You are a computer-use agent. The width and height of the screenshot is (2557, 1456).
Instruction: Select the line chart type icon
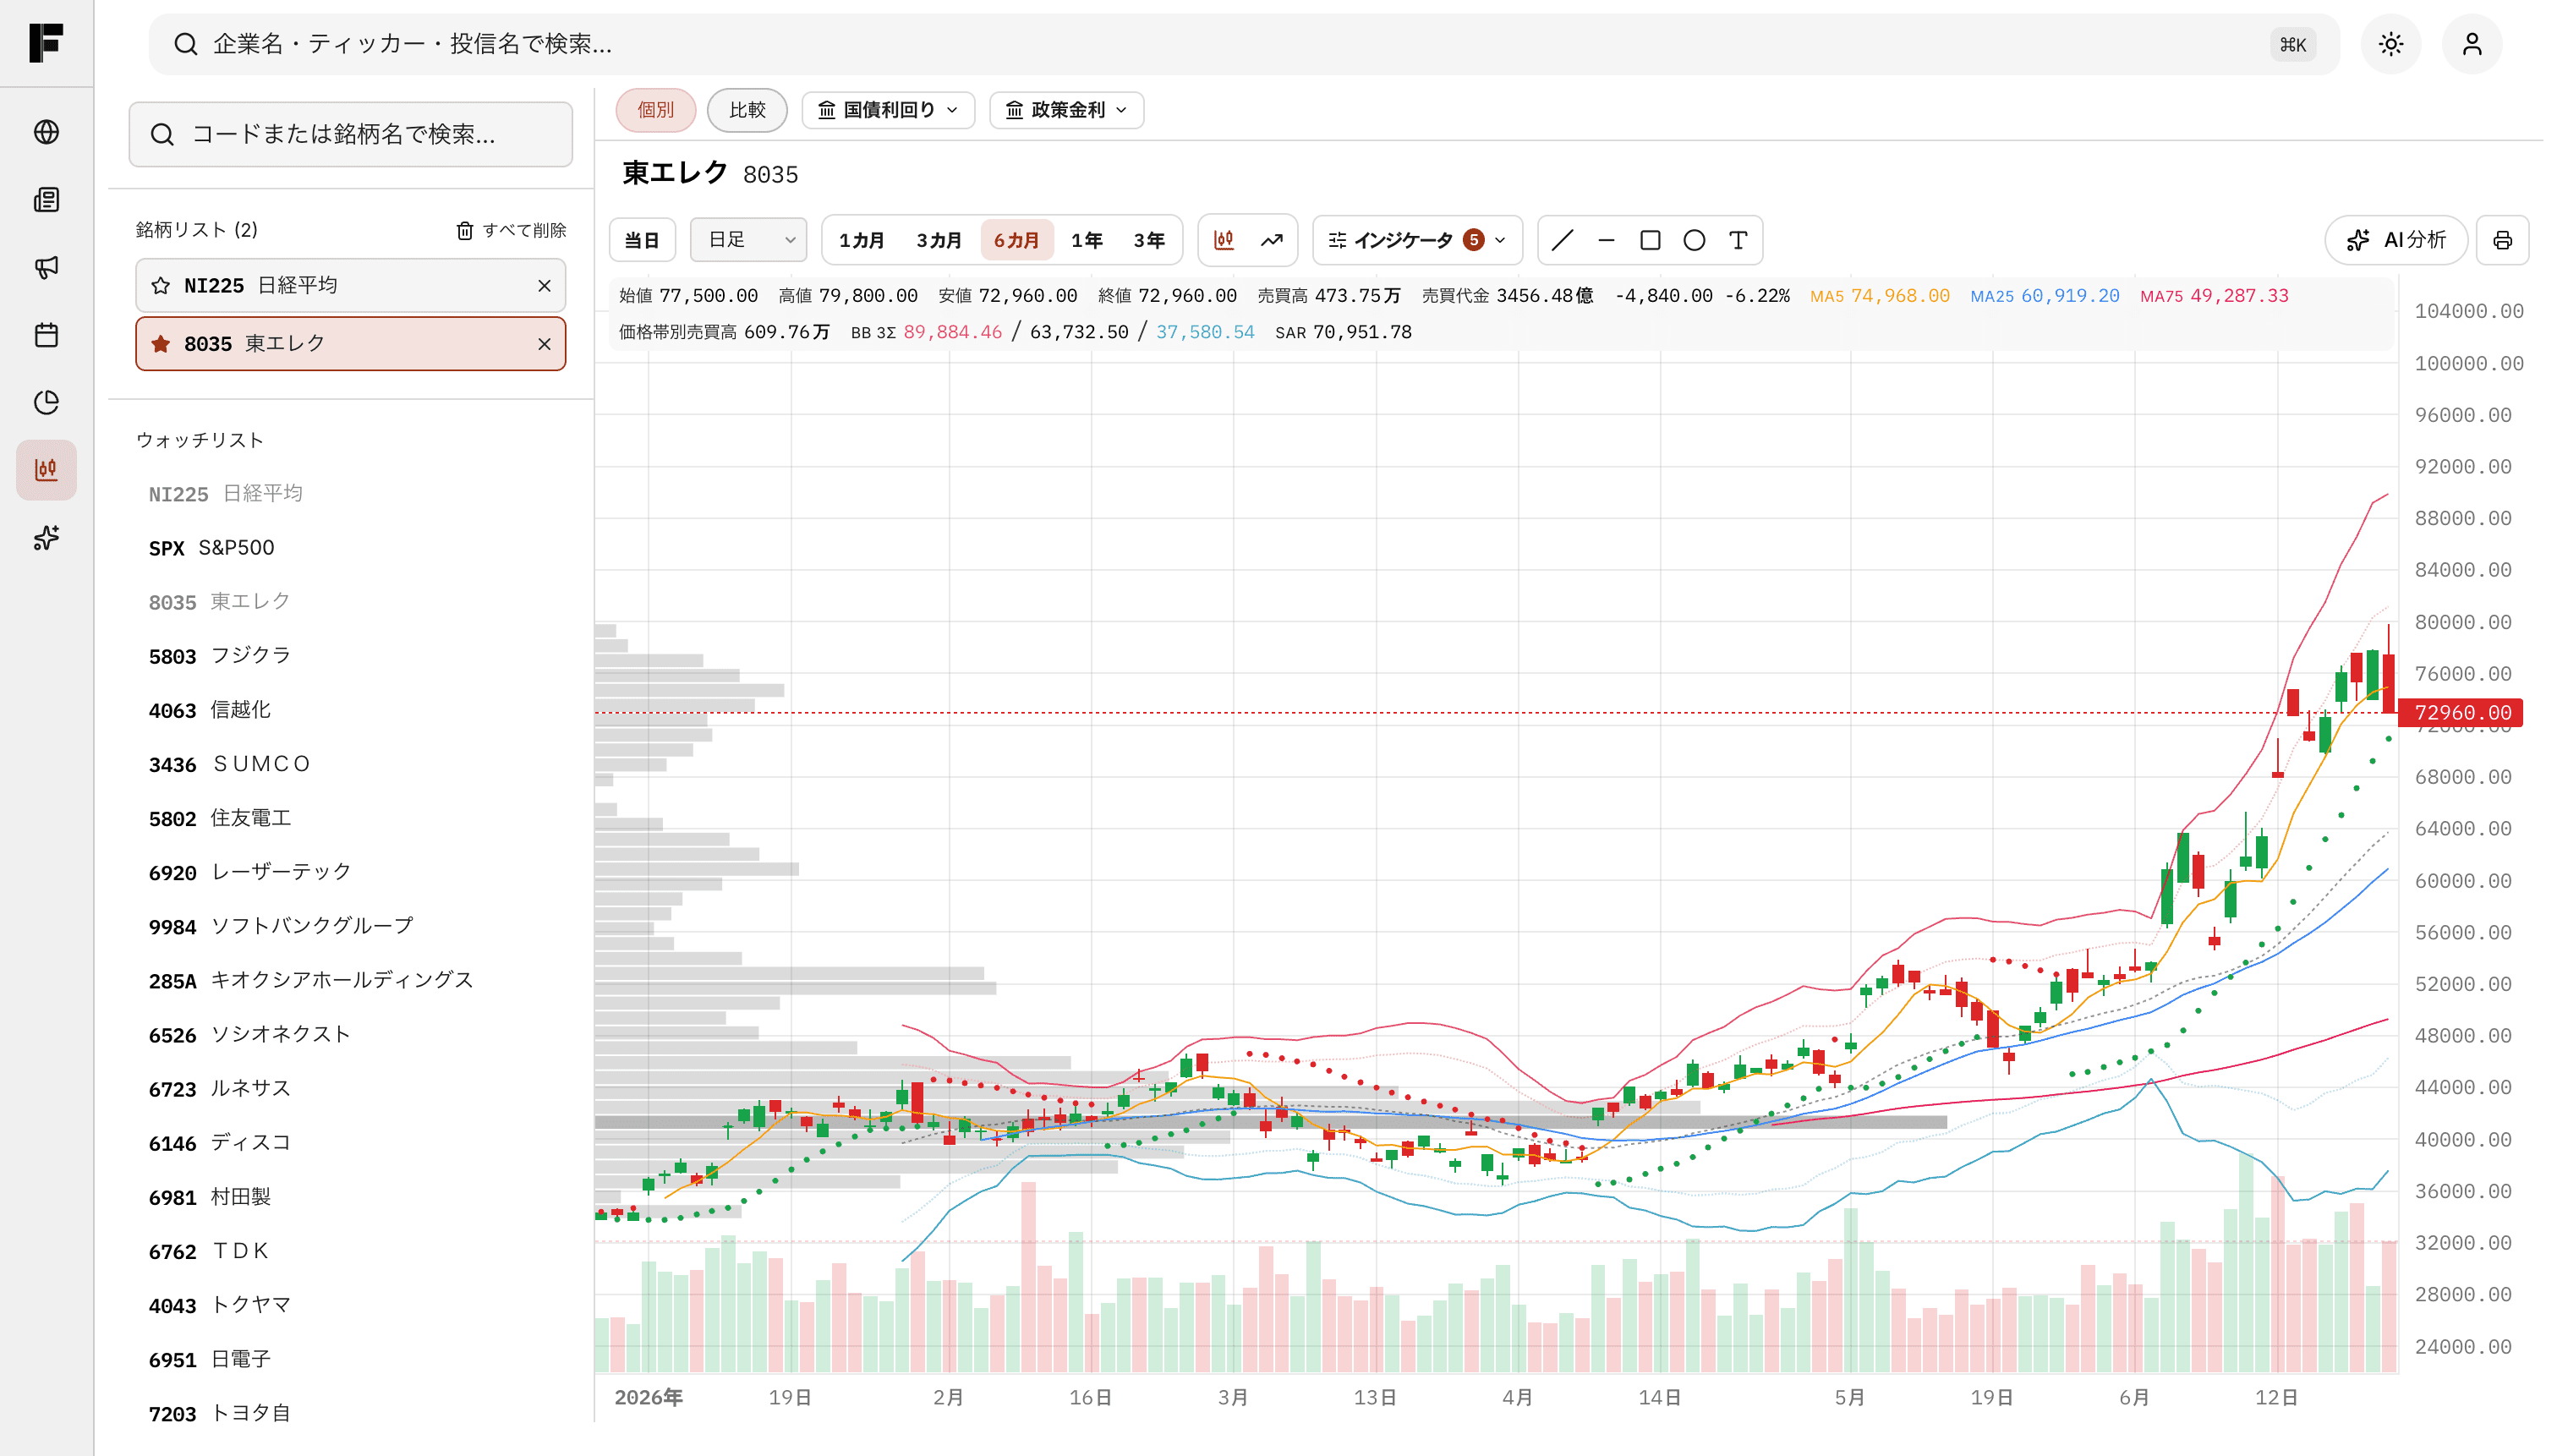1271,240
